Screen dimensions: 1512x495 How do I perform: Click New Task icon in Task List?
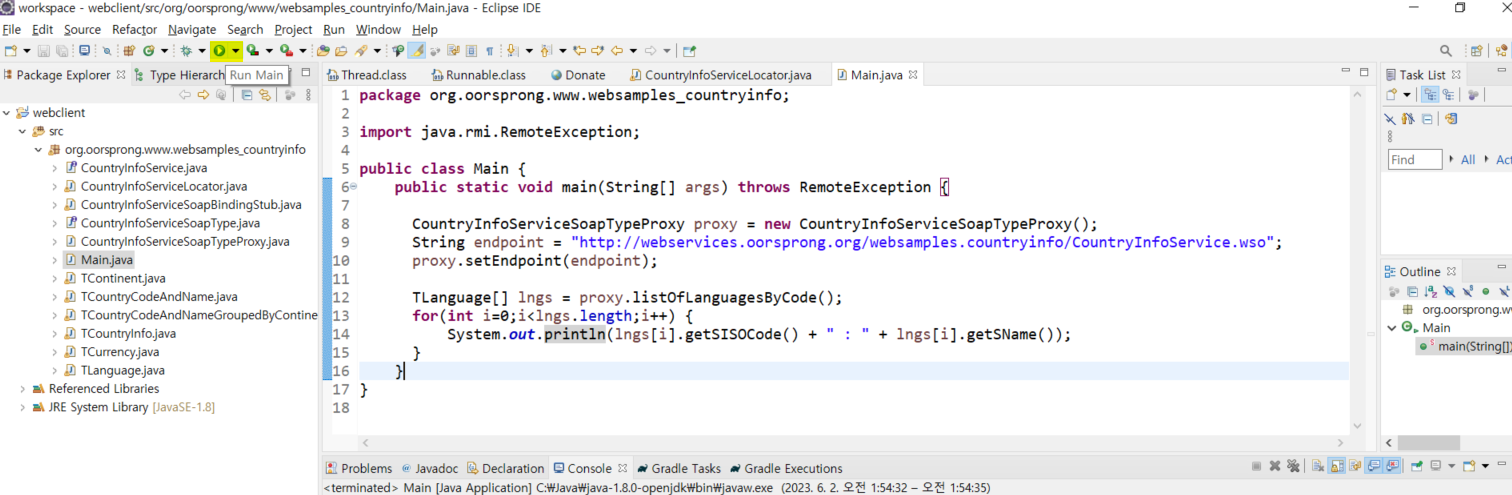pos(1391,95)
